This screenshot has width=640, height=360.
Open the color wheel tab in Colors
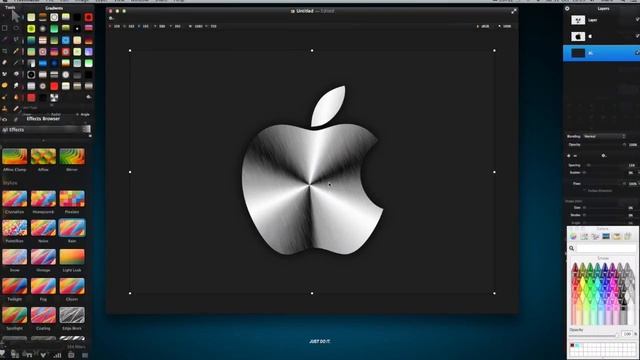(573, 236)
